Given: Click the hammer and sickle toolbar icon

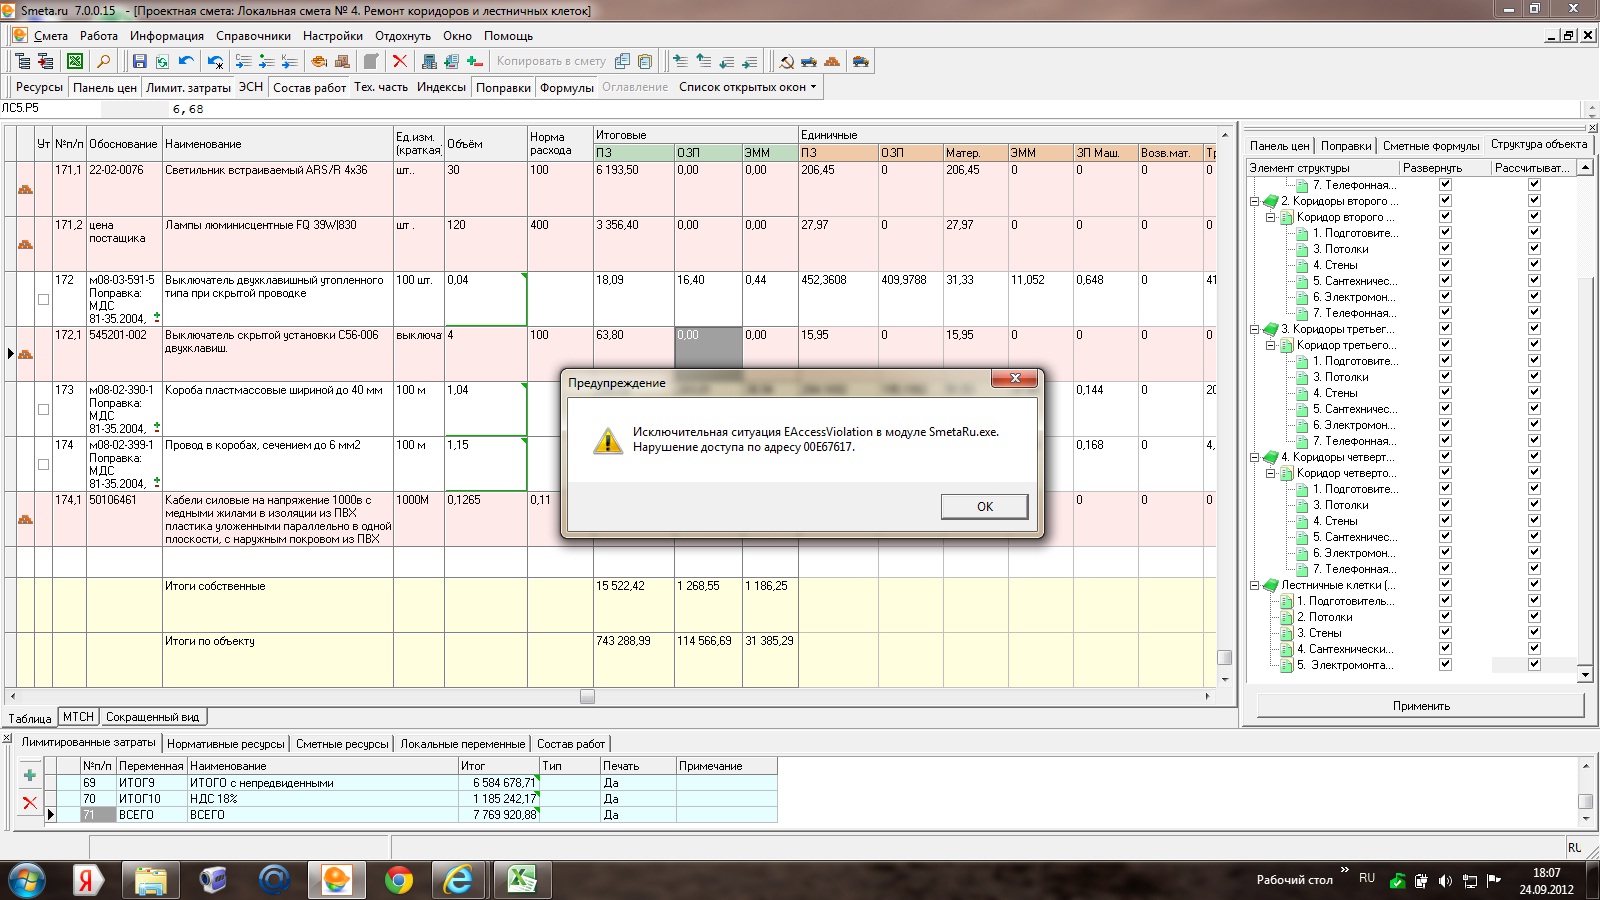Looking at the screenshot, I should [787, 61].
